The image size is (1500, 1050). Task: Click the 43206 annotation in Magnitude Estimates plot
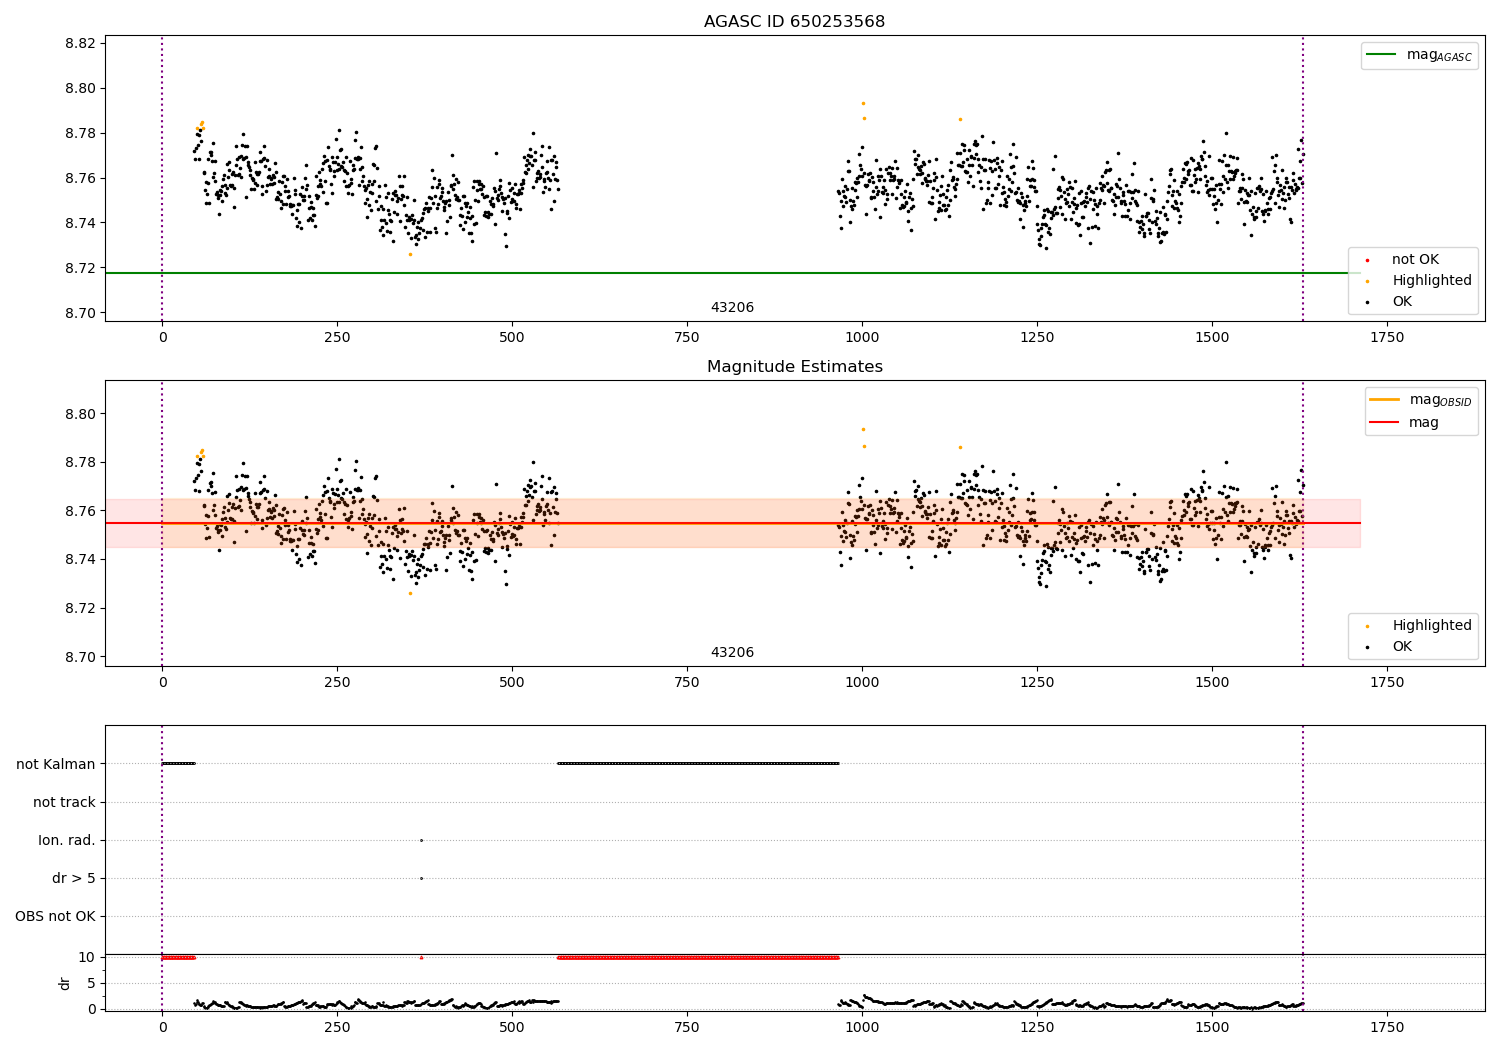(x=732, y=653)
